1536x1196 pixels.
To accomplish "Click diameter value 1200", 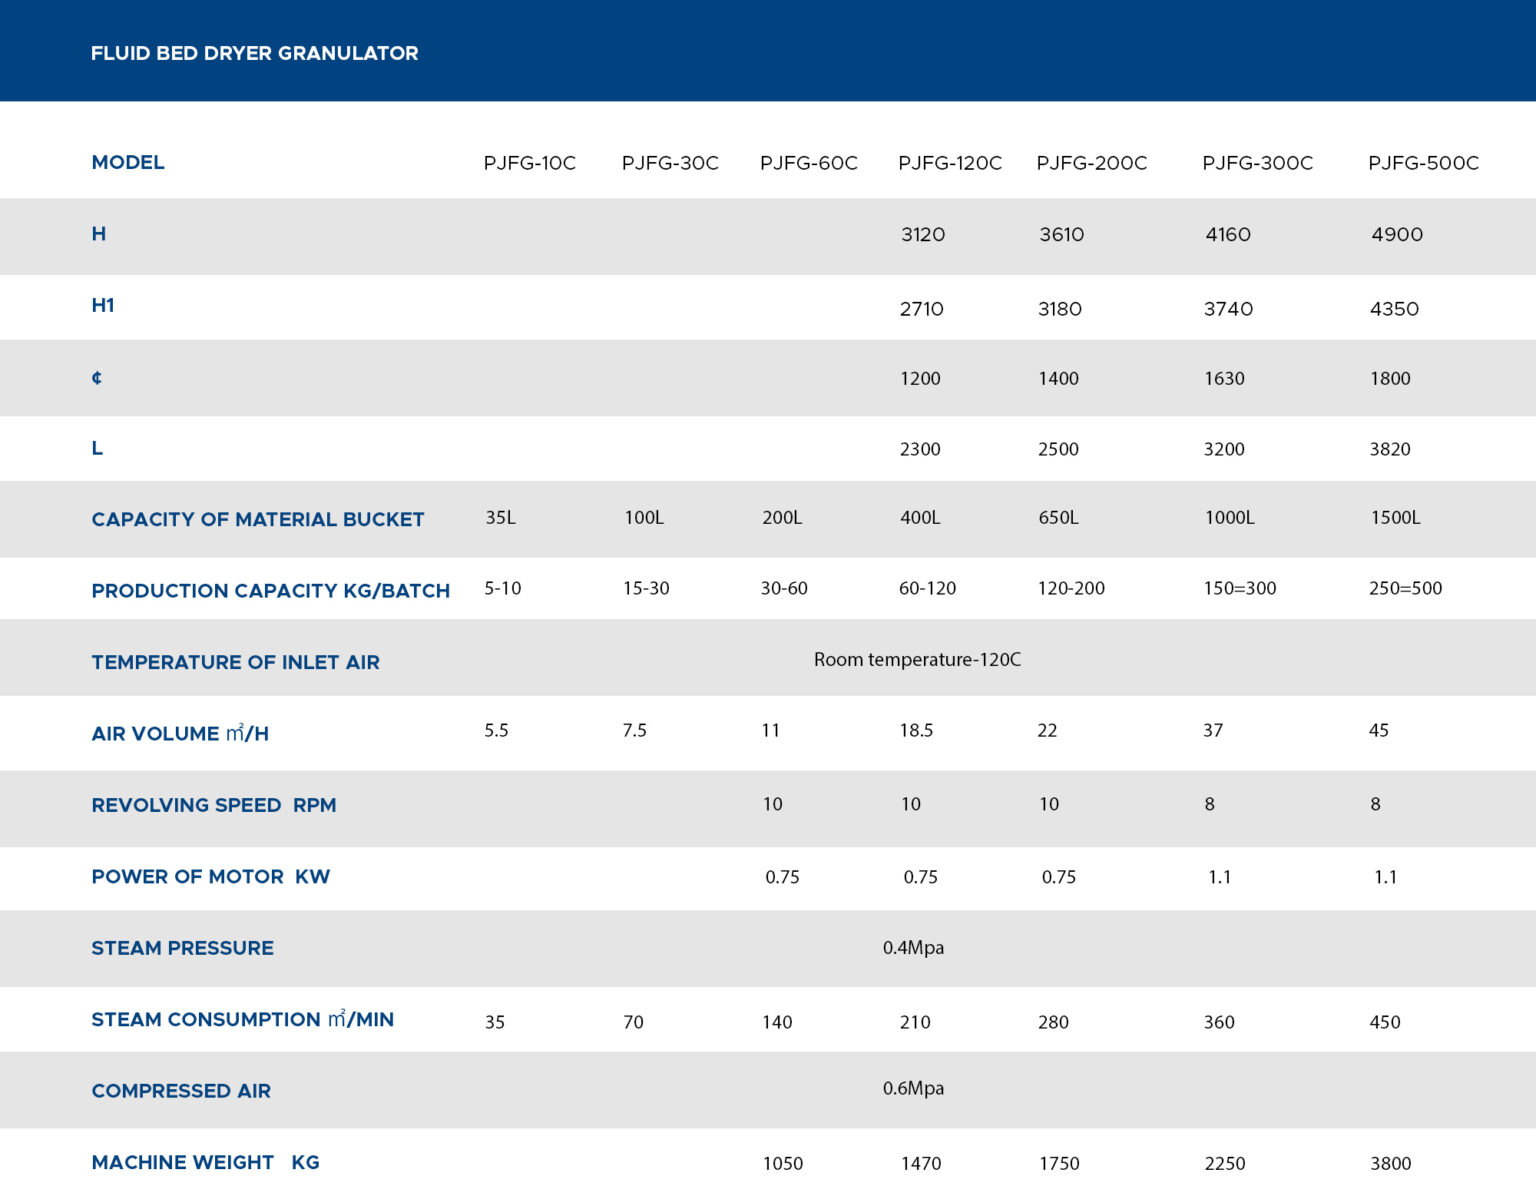I will tap(920, 378).
